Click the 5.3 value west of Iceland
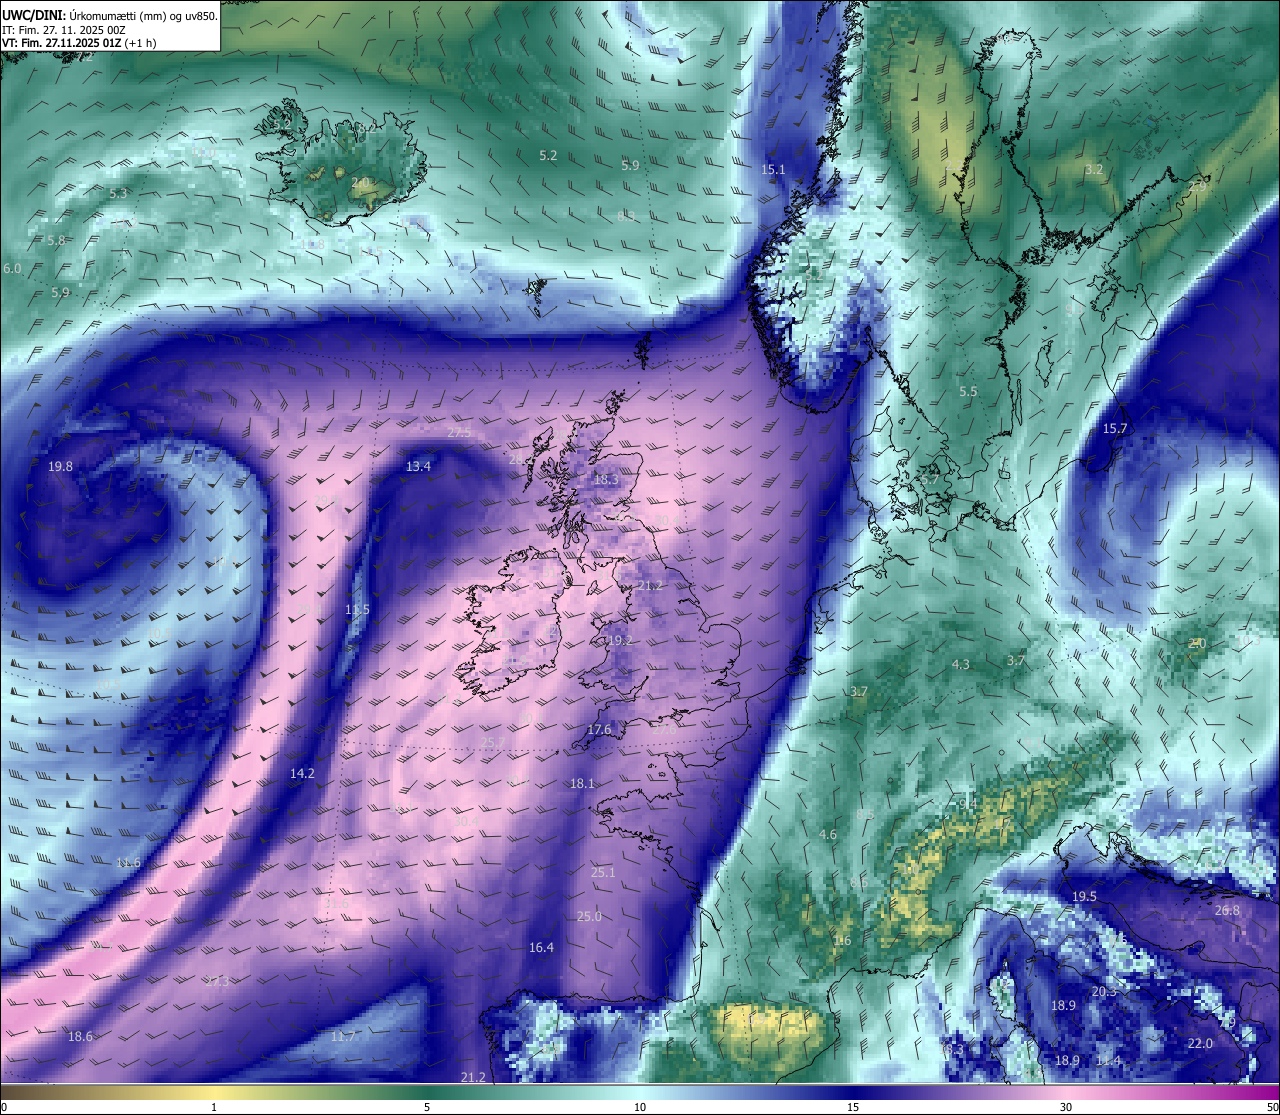The width and height of the screenshot is (1280, 1115). pyautogui.click(x=118, y=193)
